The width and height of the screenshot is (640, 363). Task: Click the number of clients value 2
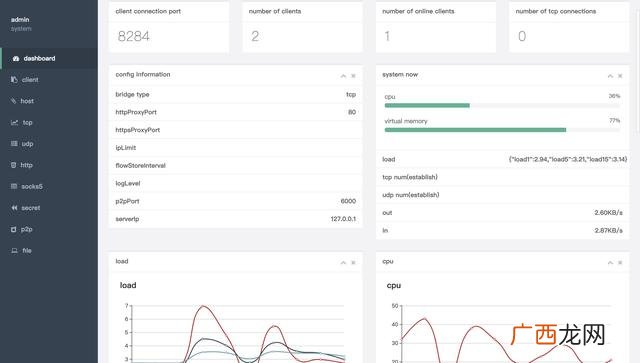click(255, 36)
